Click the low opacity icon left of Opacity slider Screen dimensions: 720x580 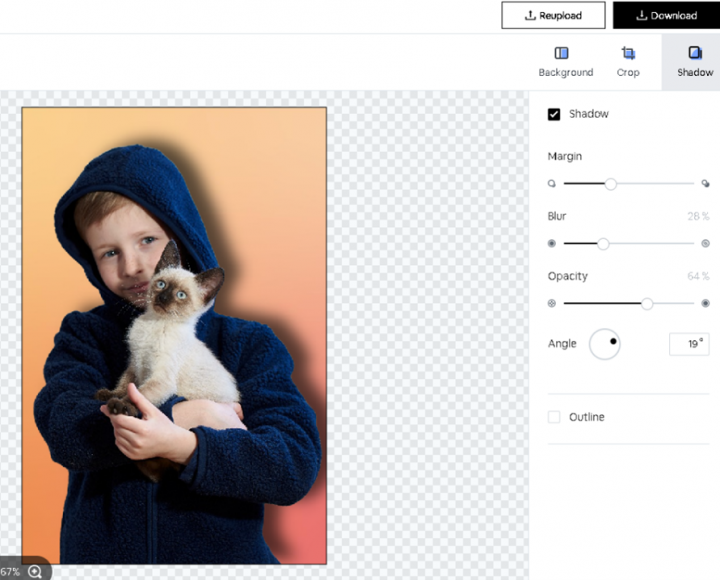coord(551,303)
